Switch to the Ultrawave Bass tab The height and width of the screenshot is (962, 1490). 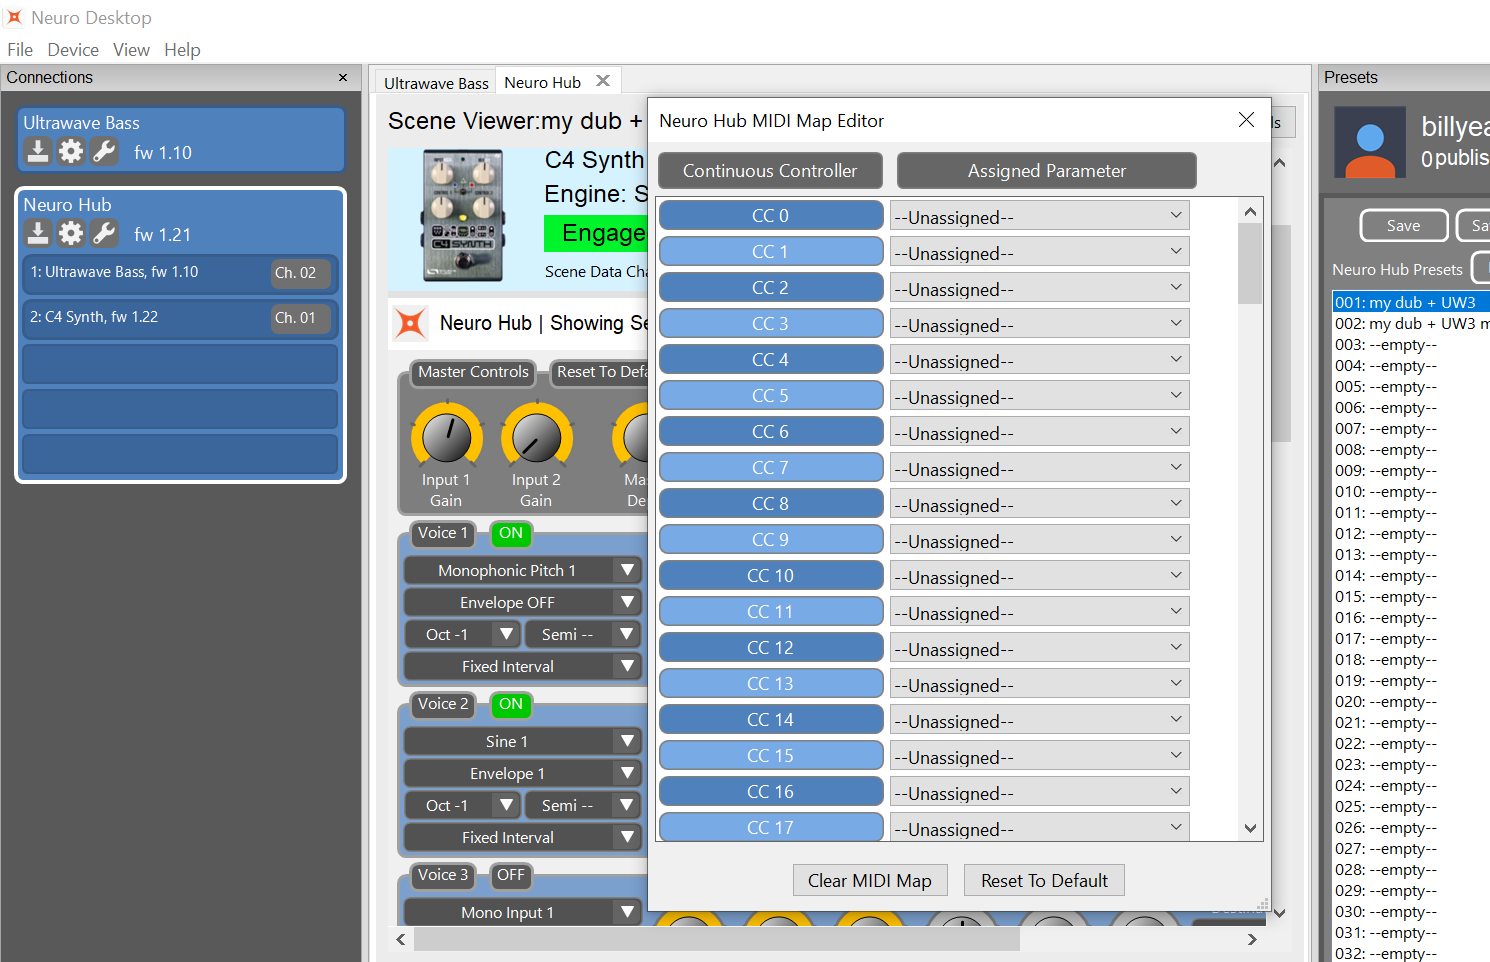click(x=436, y=83)
